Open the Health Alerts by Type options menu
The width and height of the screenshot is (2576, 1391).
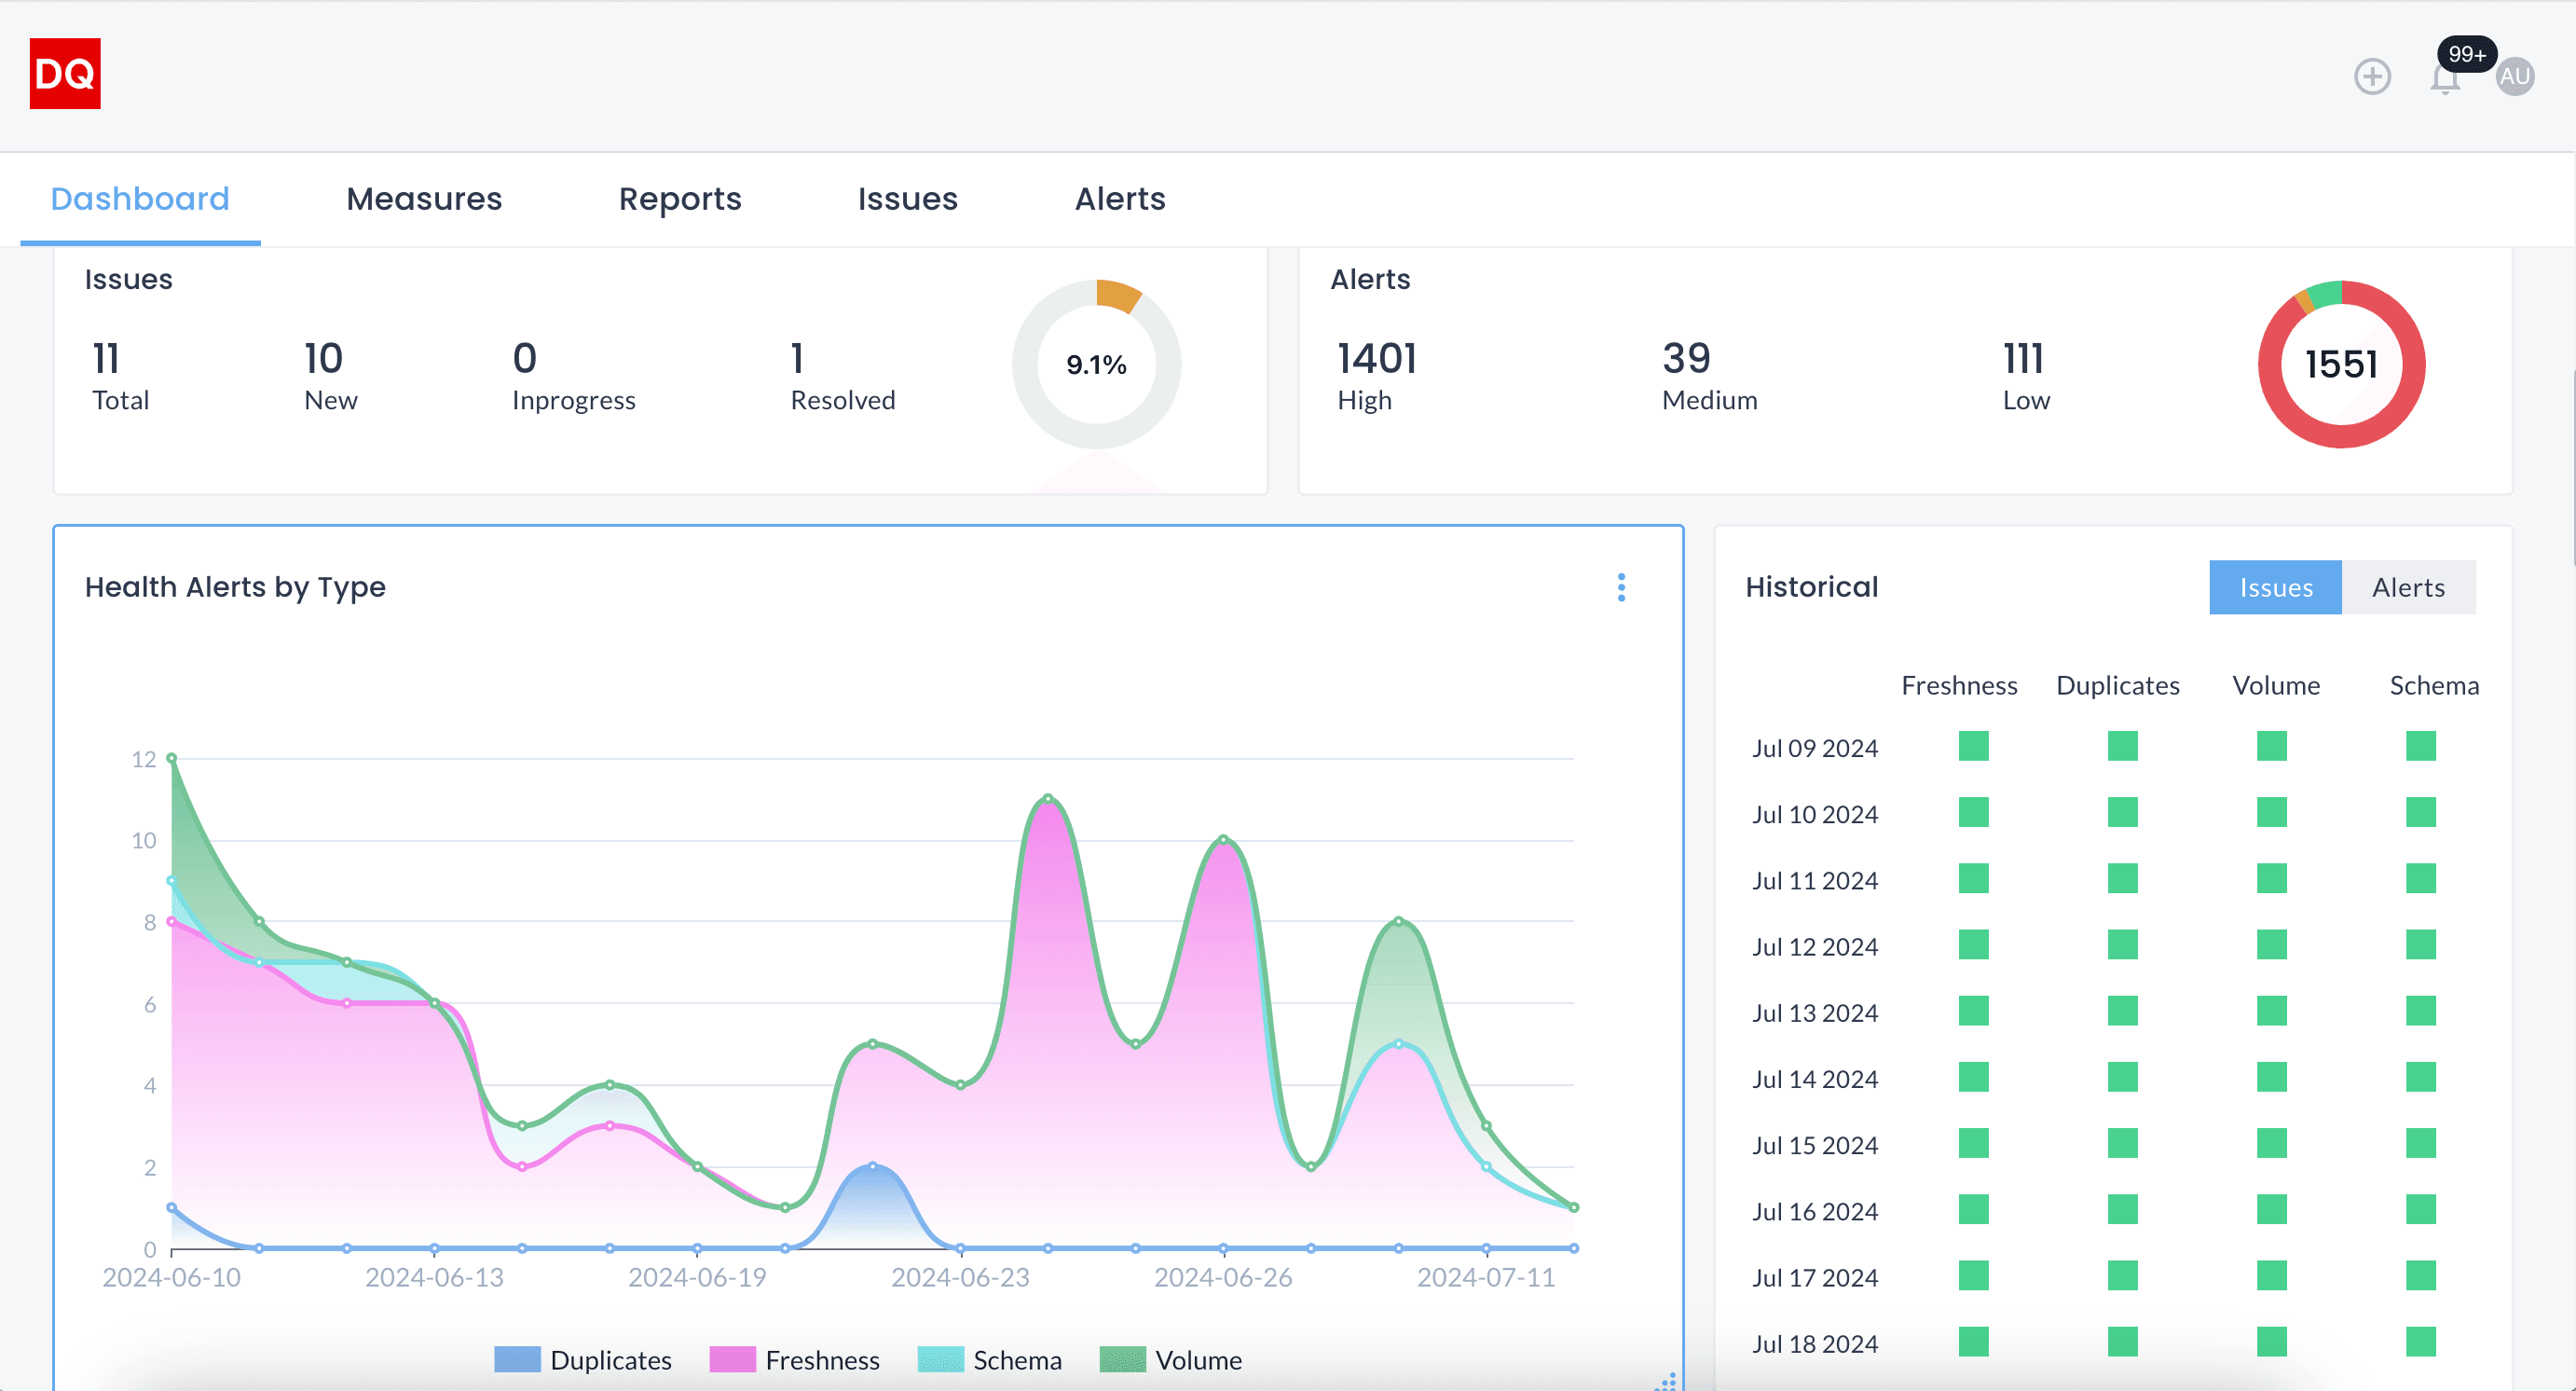point(1621,587)
